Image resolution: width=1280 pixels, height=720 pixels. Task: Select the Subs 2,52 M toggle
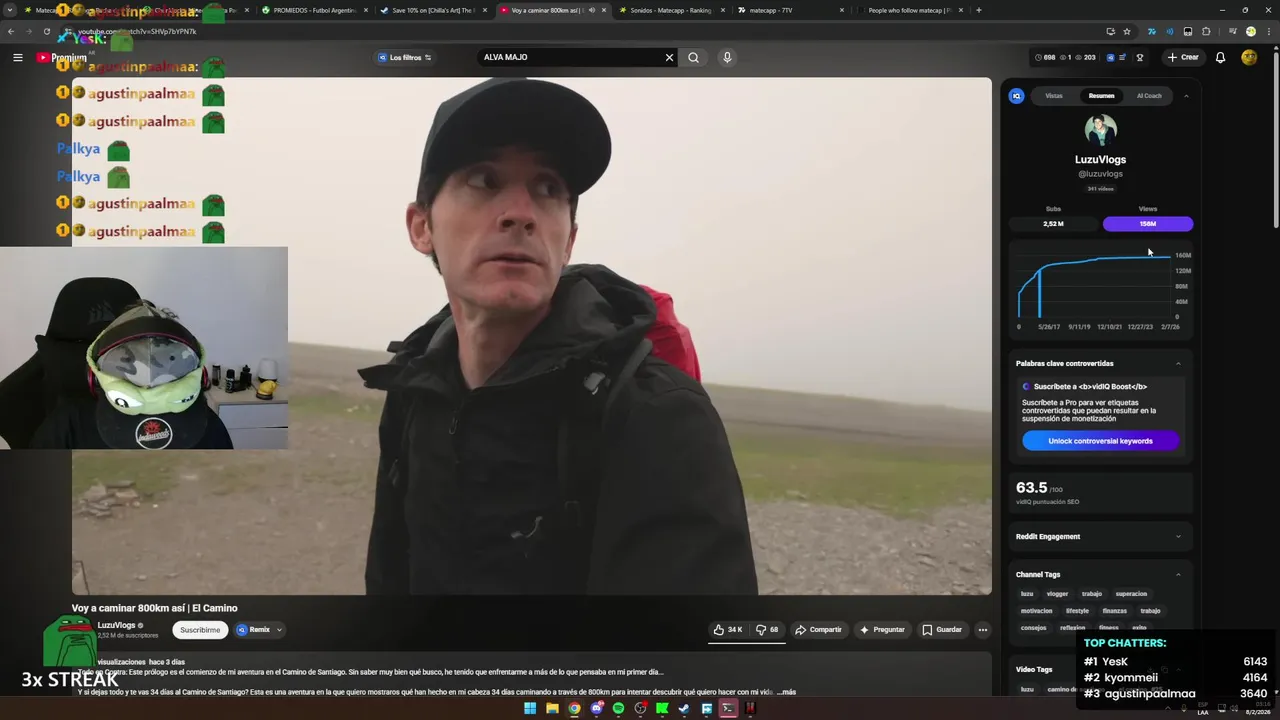1053,224
